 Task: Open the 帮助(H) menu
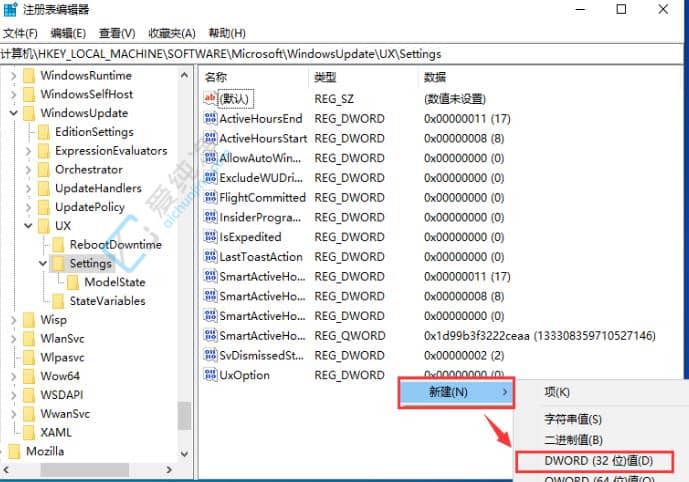pyautogui.click(x=227, y=33)
